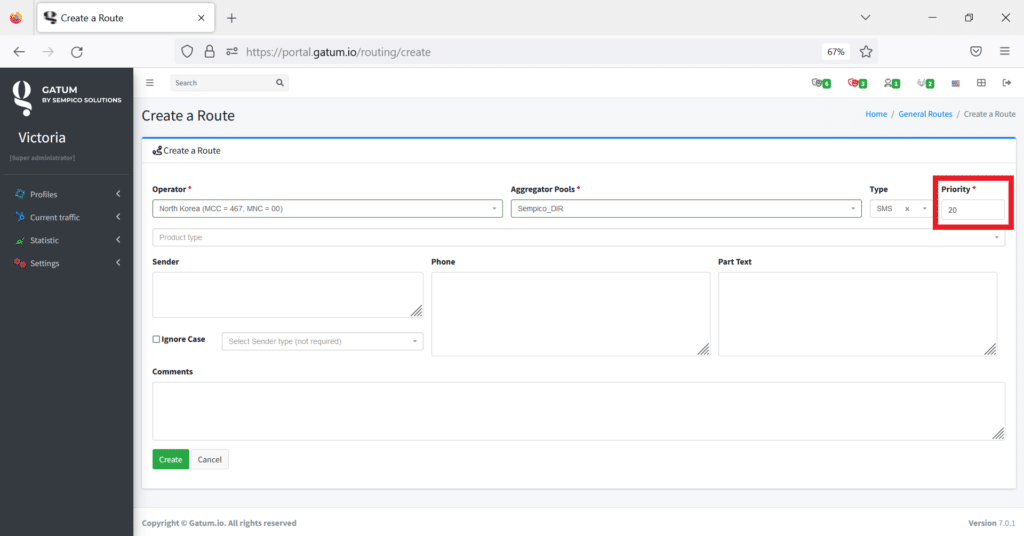Viewport: 1024px width, 536px height.
Task: Enable the Ignore Case checkbox
Action: [x=156, y=339]
